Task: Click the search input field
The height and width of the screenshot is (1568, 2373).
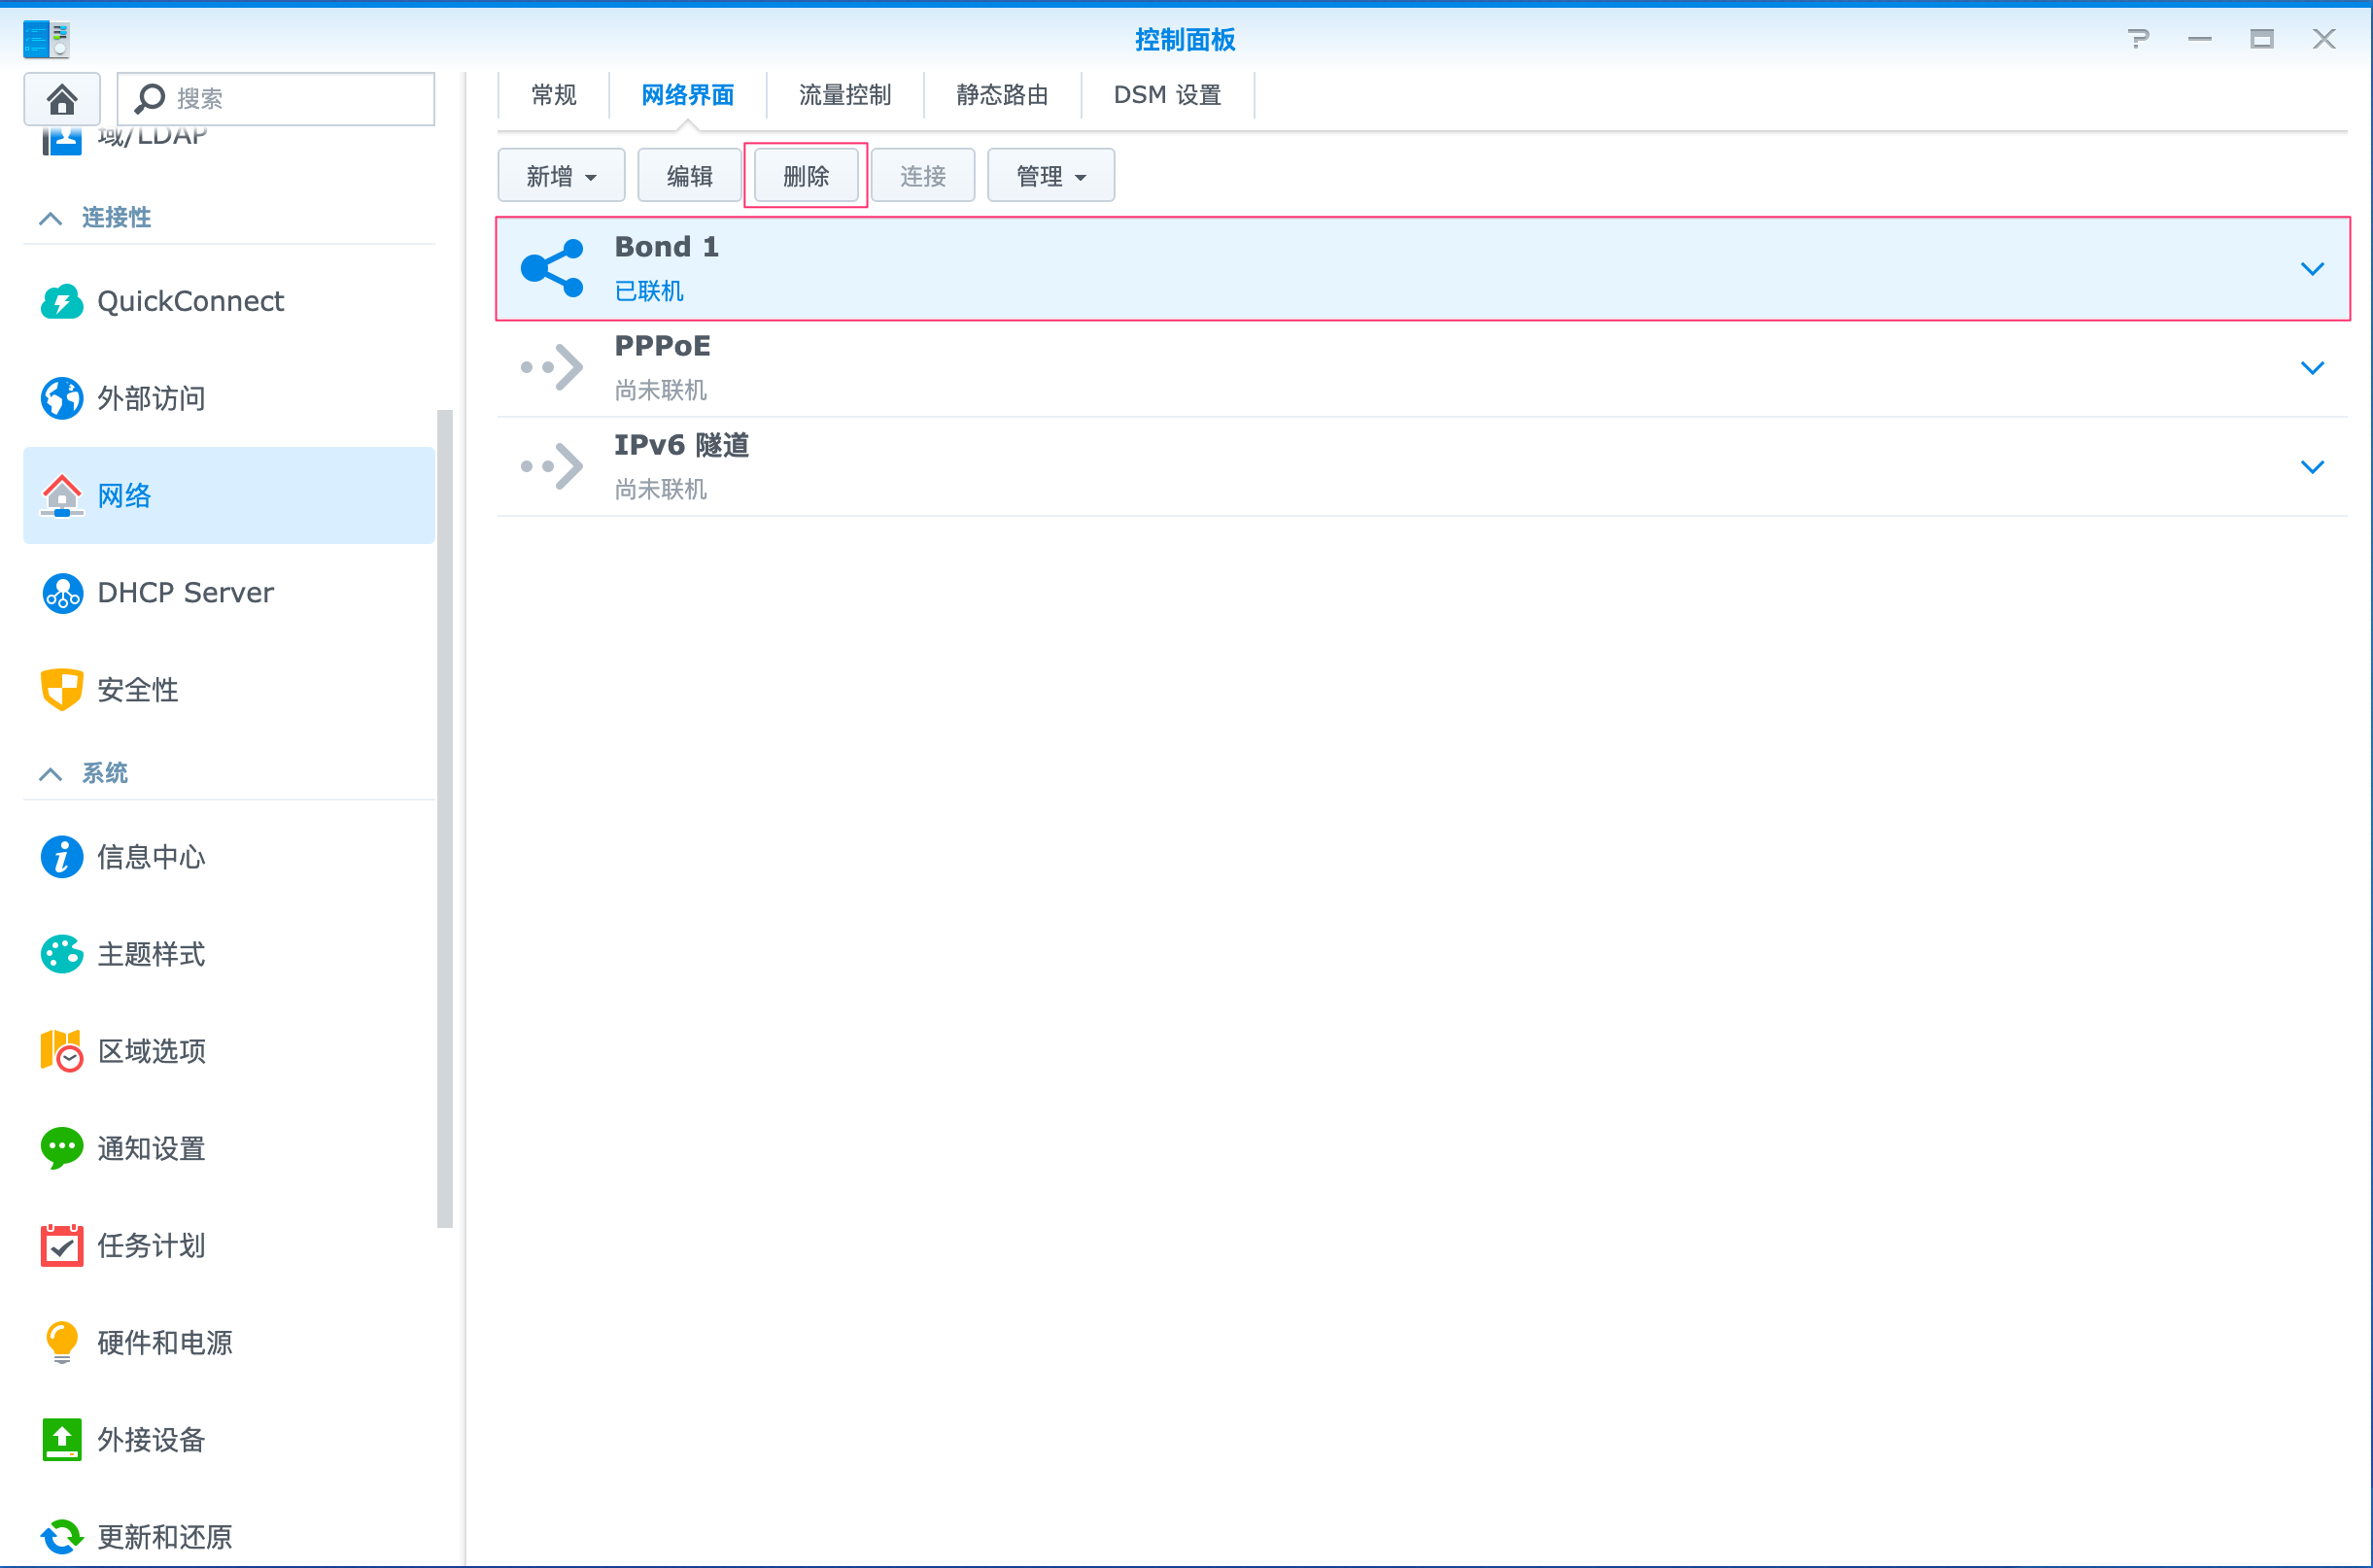Action: [x=276, y=98]
